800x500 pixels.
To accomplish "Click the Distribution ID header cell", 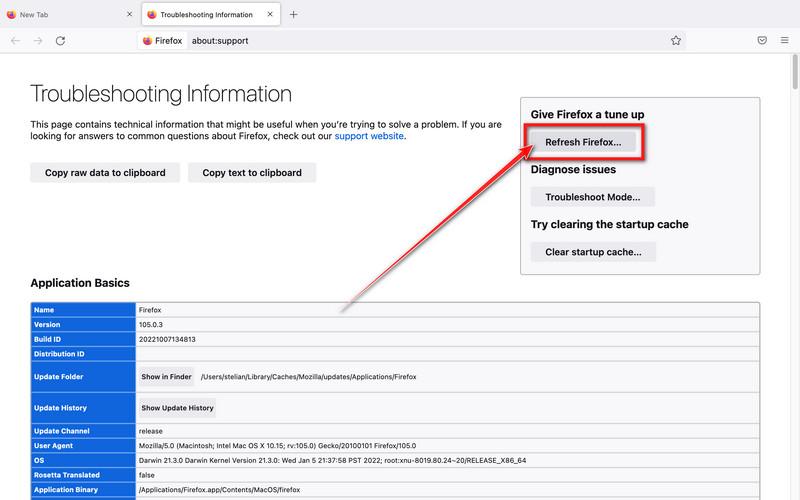I will (83, 354).
